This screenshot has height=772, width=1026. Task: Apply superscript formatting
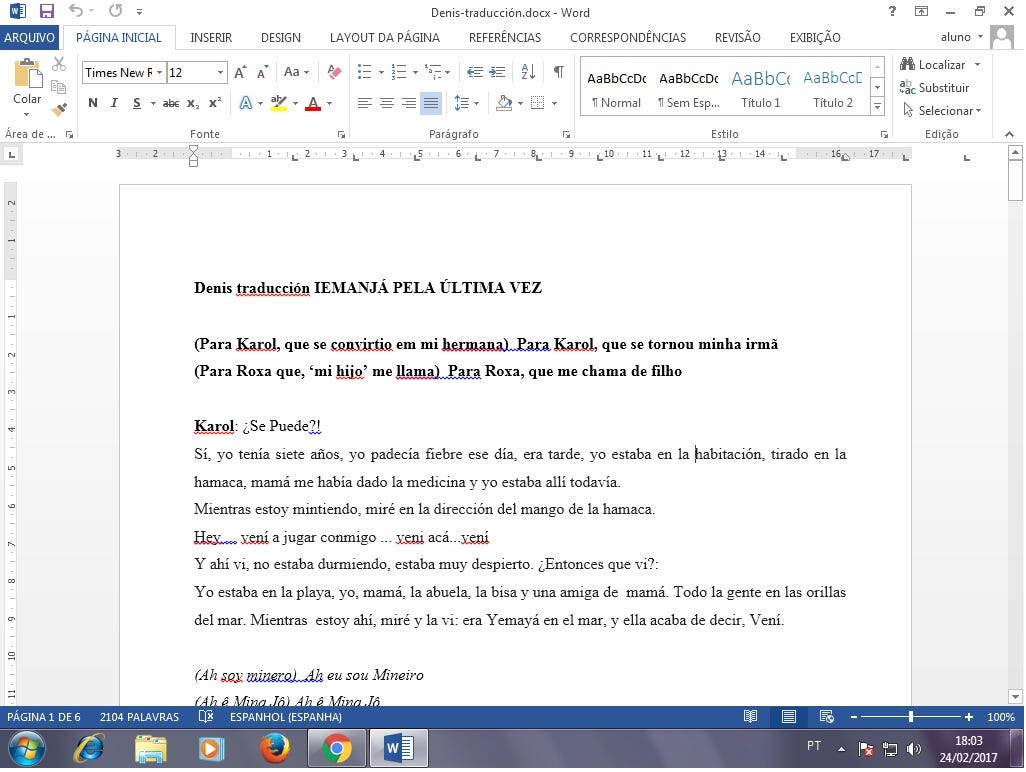click(x=215, y=103)
